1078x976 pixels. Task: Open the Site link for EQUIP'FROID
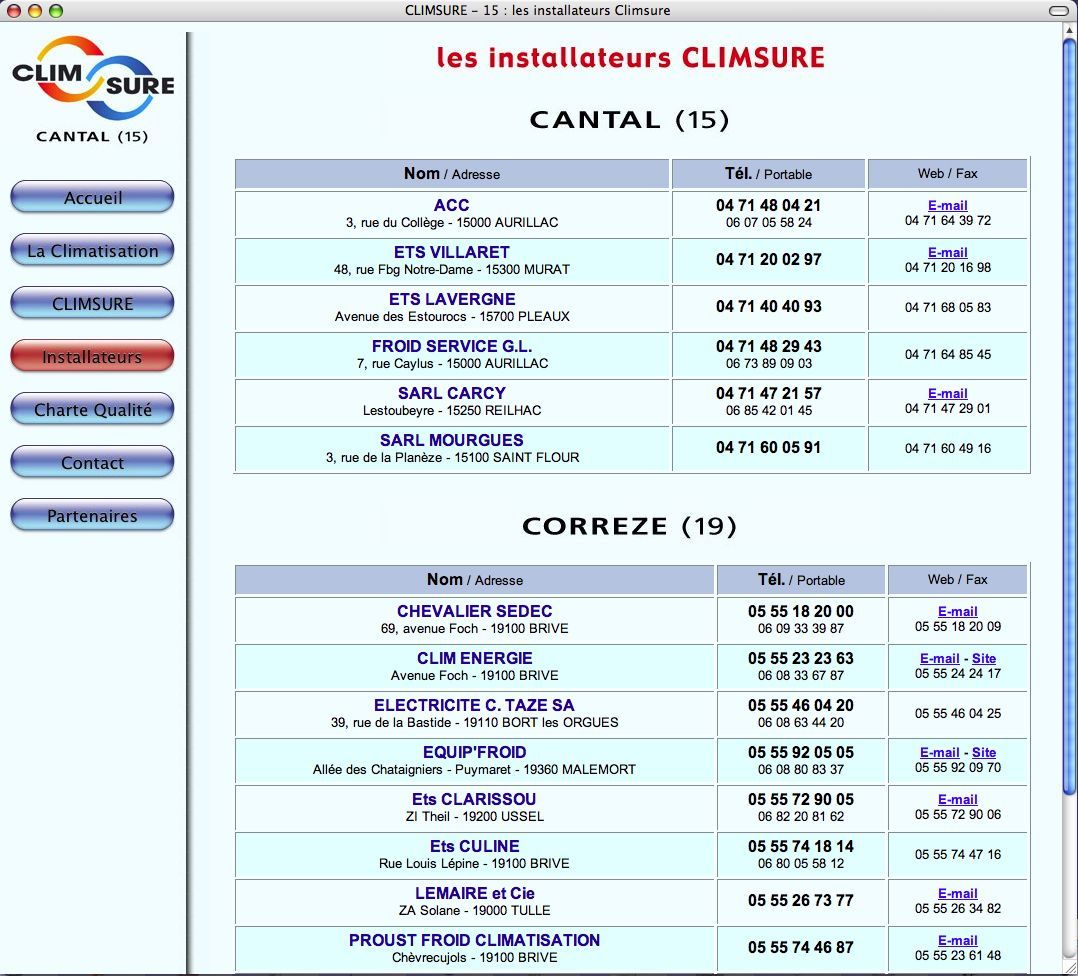pos(984,752)
